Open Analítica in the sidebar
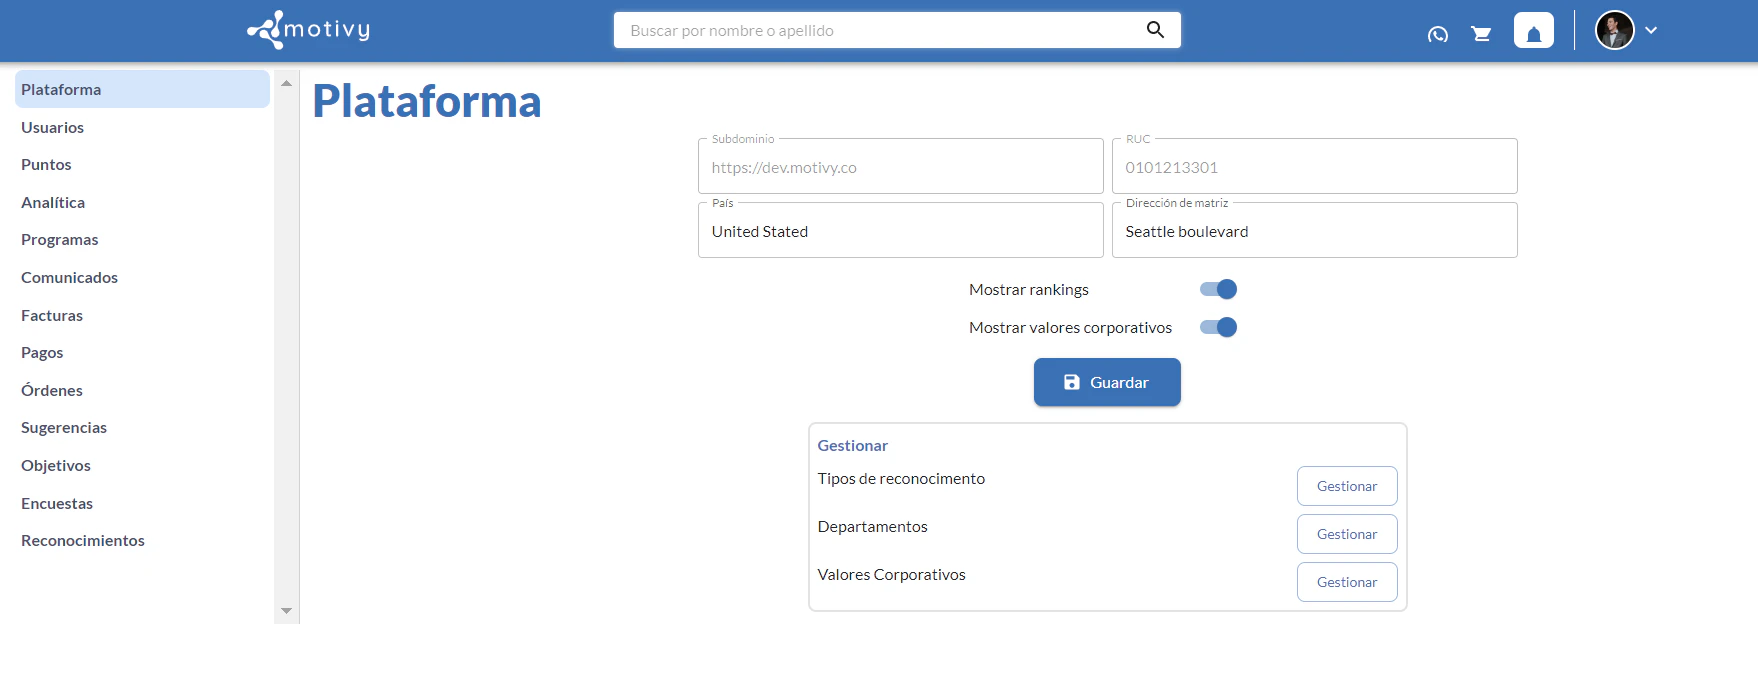1758x685 pixels. [142, 202]
